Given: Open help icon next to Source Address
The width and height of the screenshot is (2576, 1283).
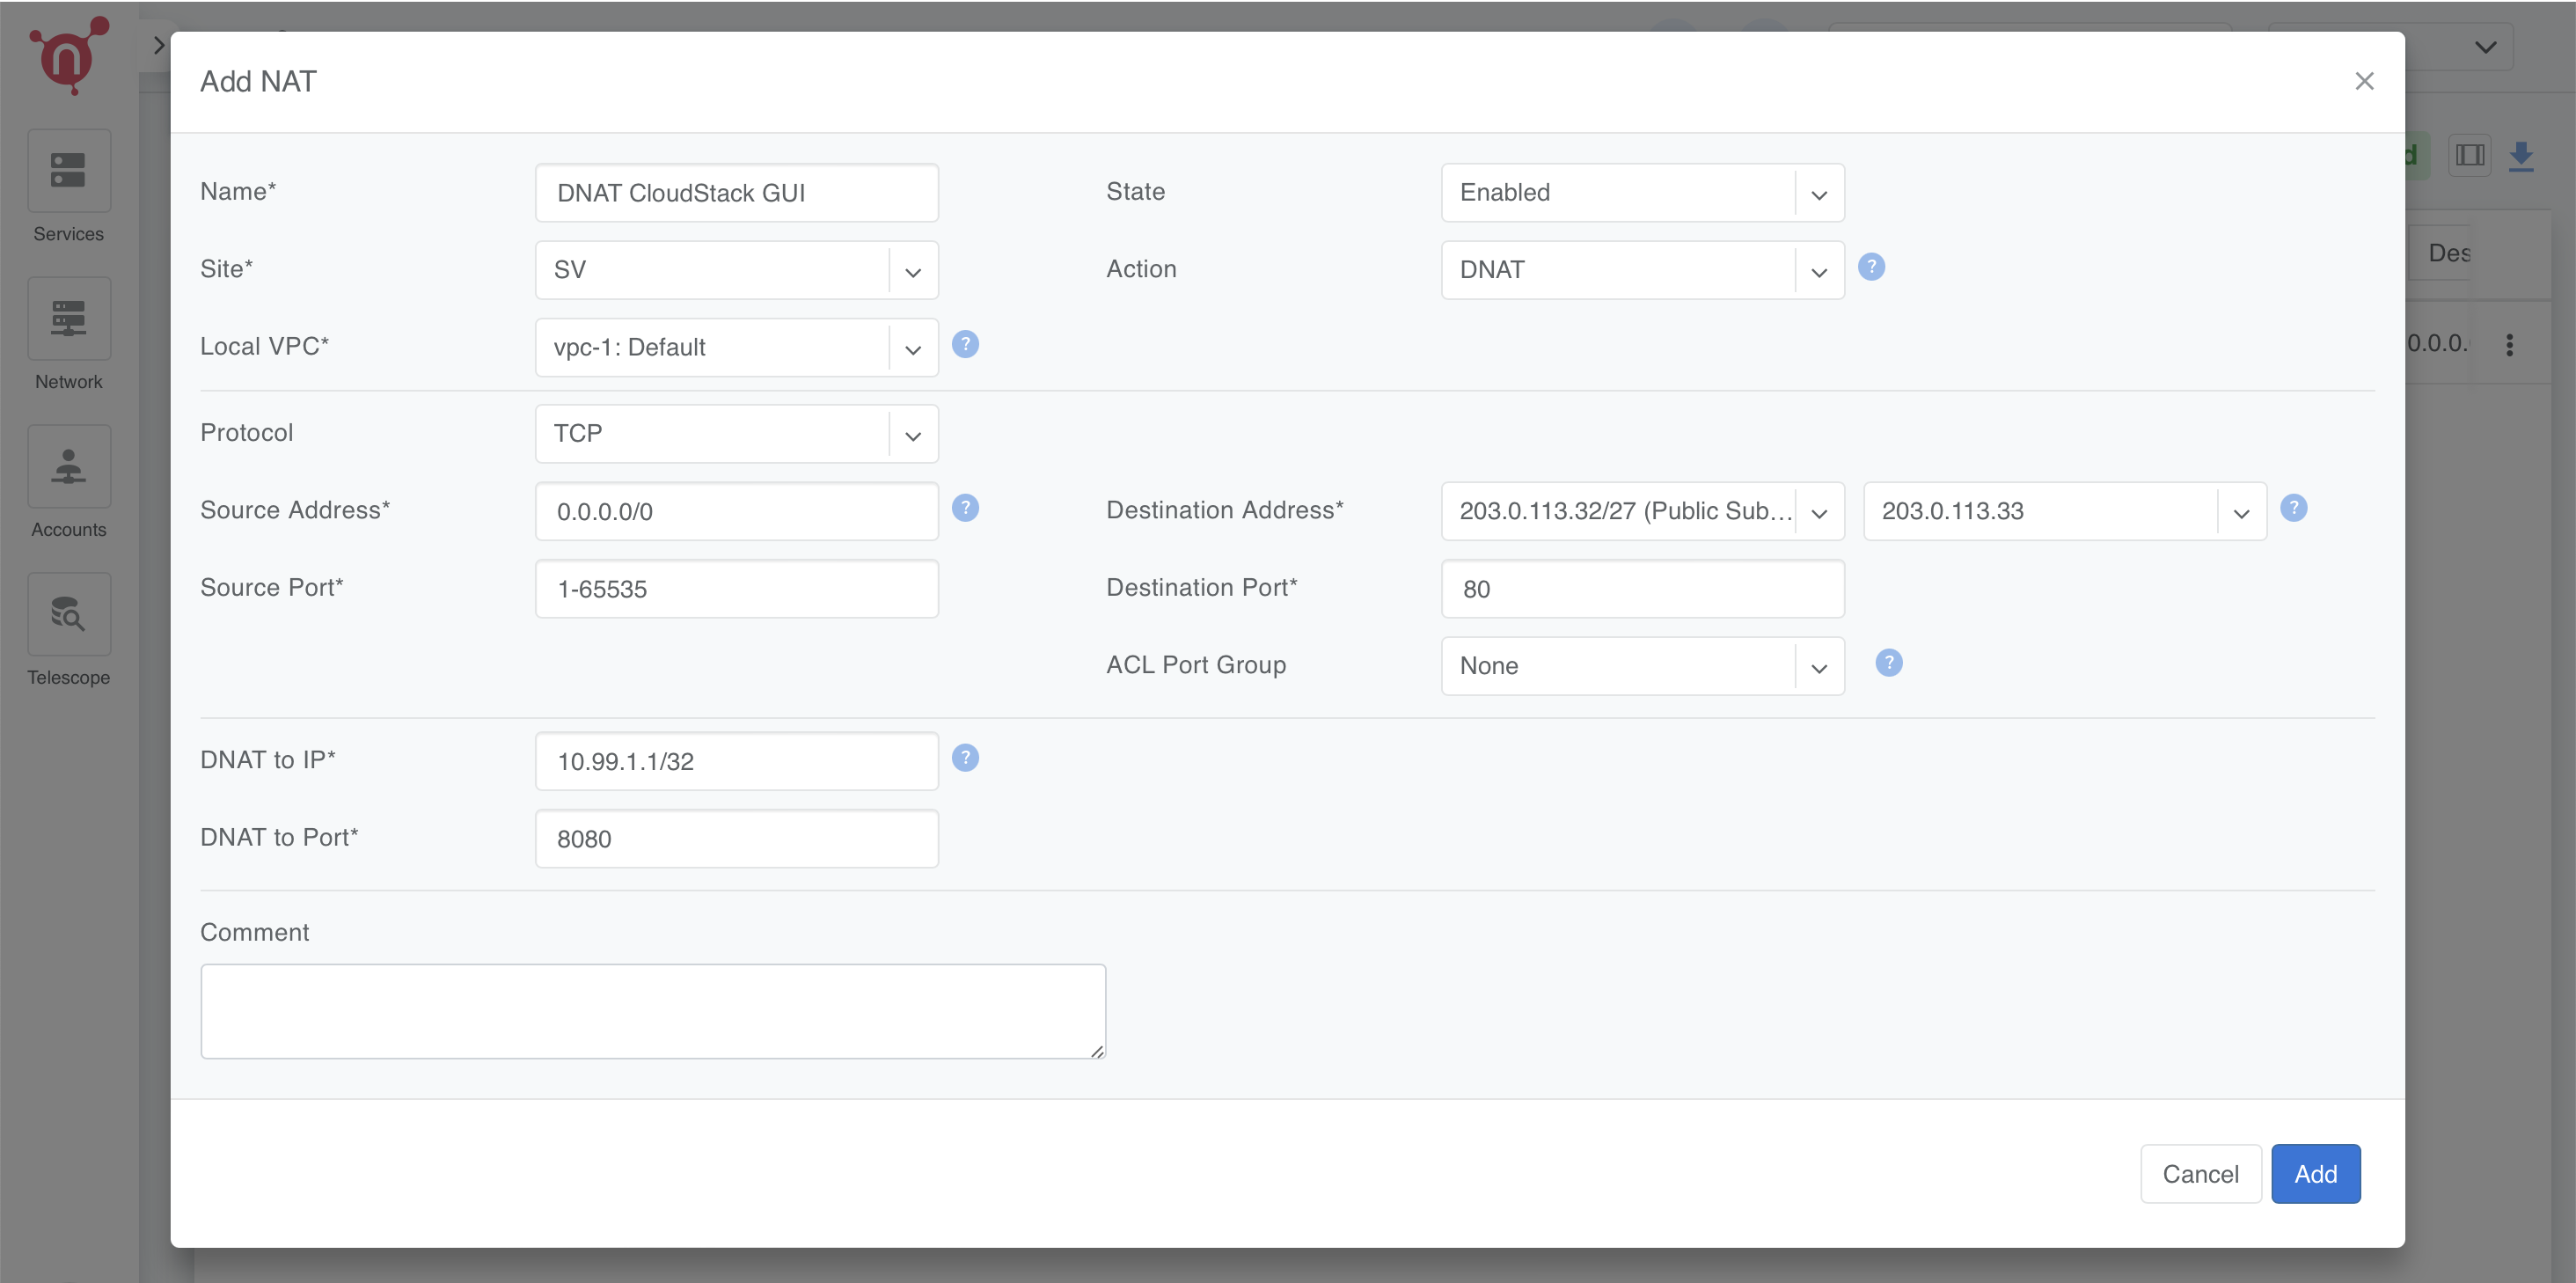Looking at the screenshot, I should pyautogui.click(x=965, y=508).
